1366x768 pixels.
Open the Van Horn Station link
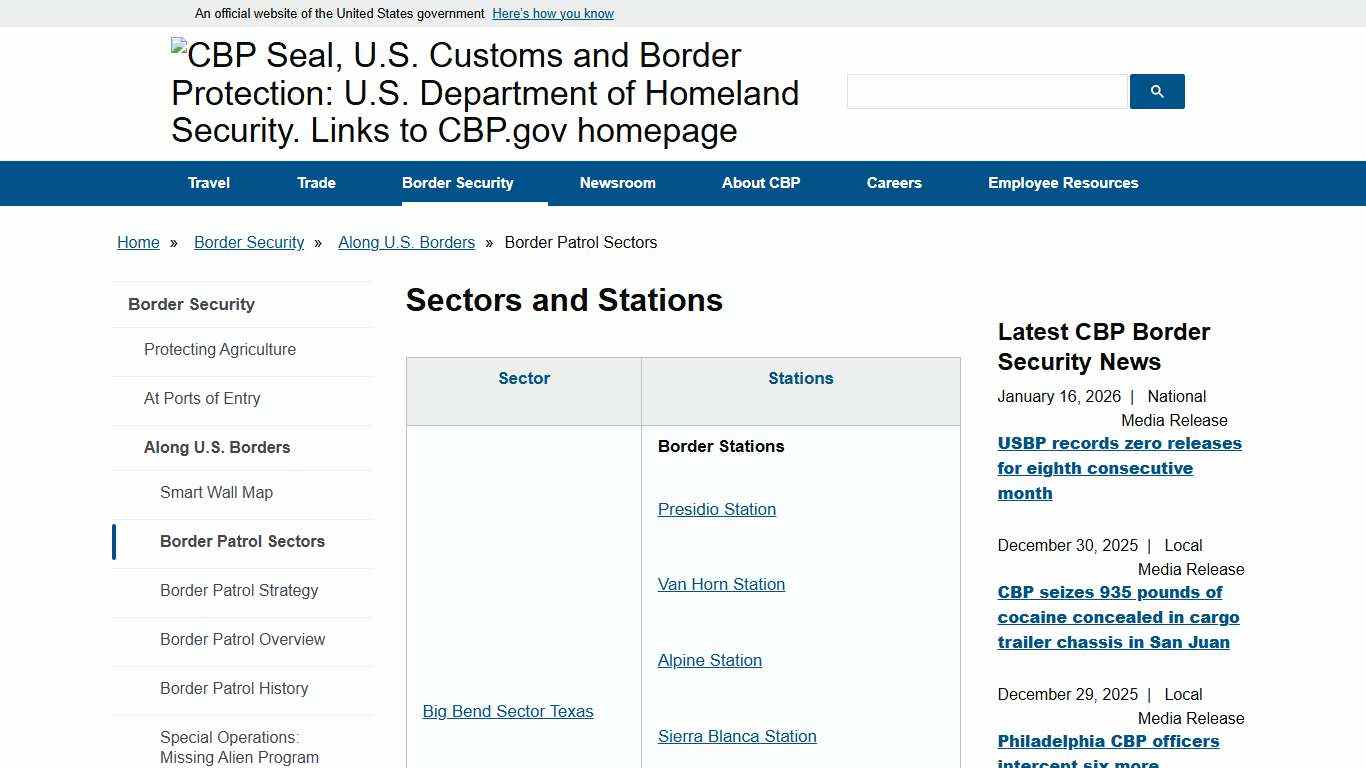click(x=721, y=584)
